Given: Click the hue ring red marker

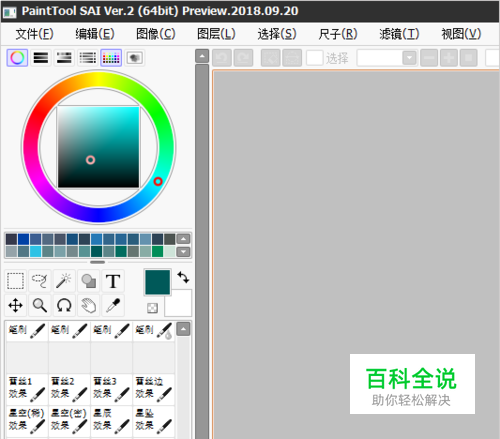Looking at the screenshot, I should click(158, 181).
